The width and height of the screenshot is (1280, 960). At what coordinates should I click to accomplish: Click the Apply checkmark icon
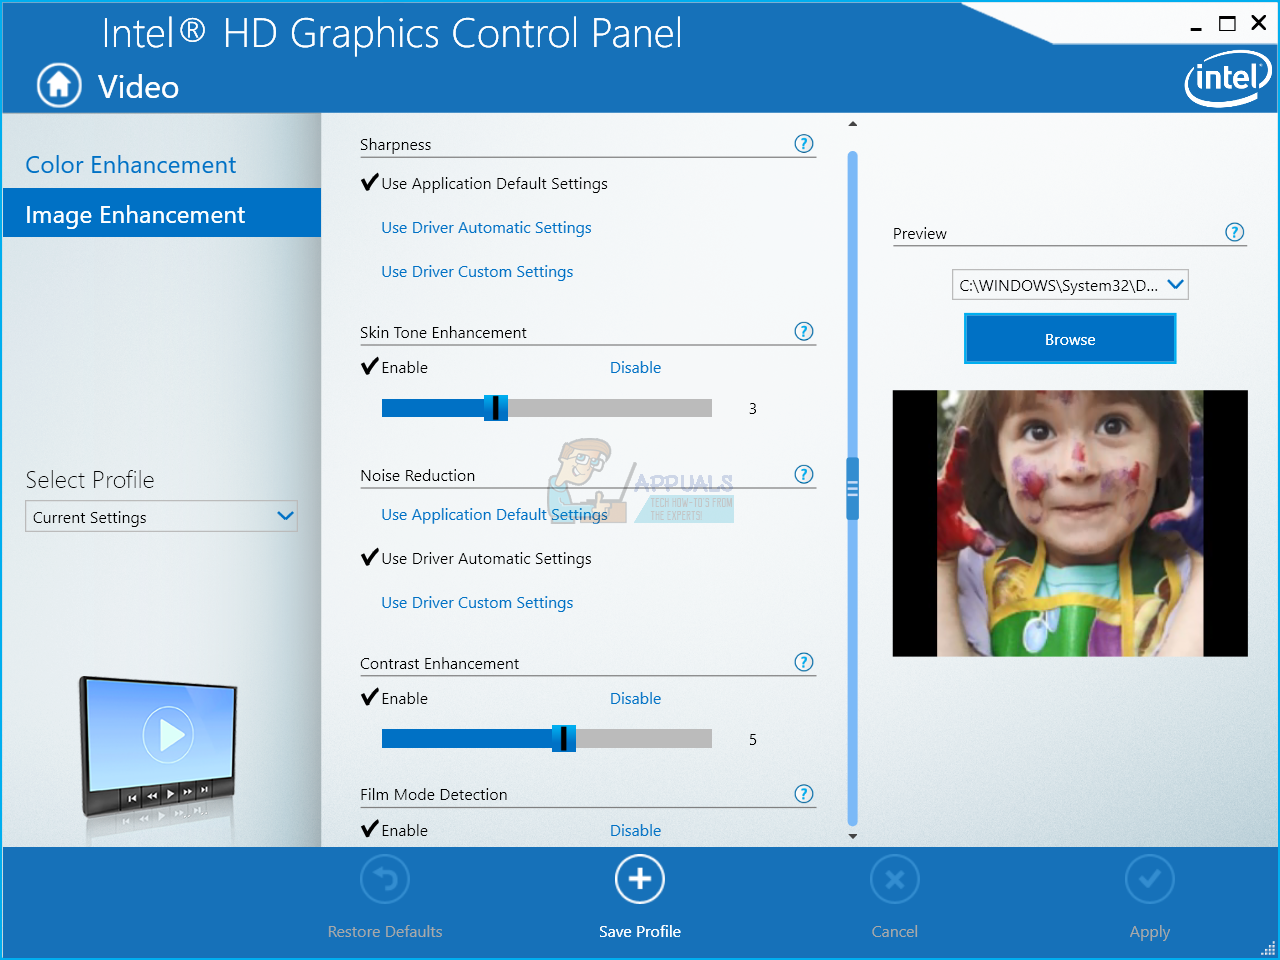(x=1150, y=880)
